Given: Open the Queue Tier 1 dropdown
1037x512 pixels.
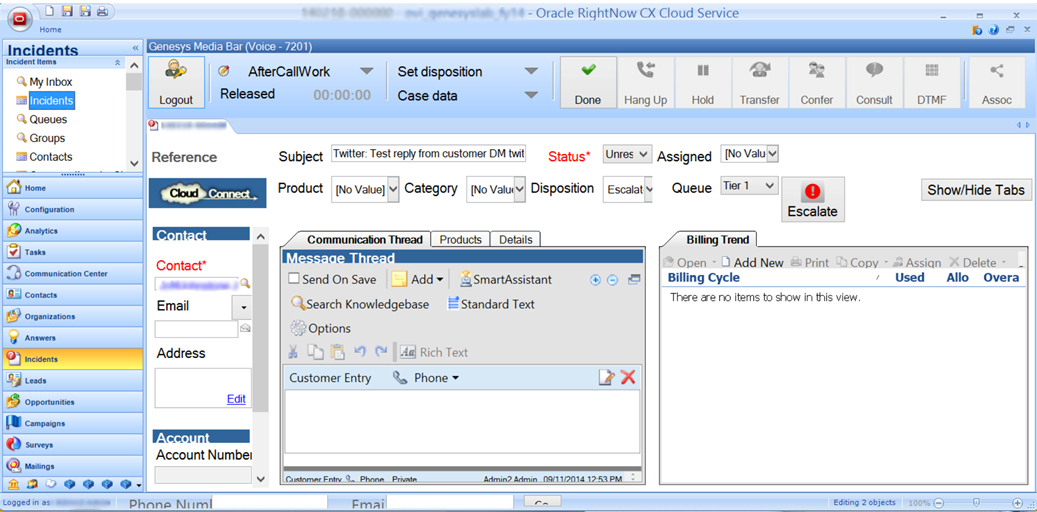Looking at the screenshot, I should (768, 186).
